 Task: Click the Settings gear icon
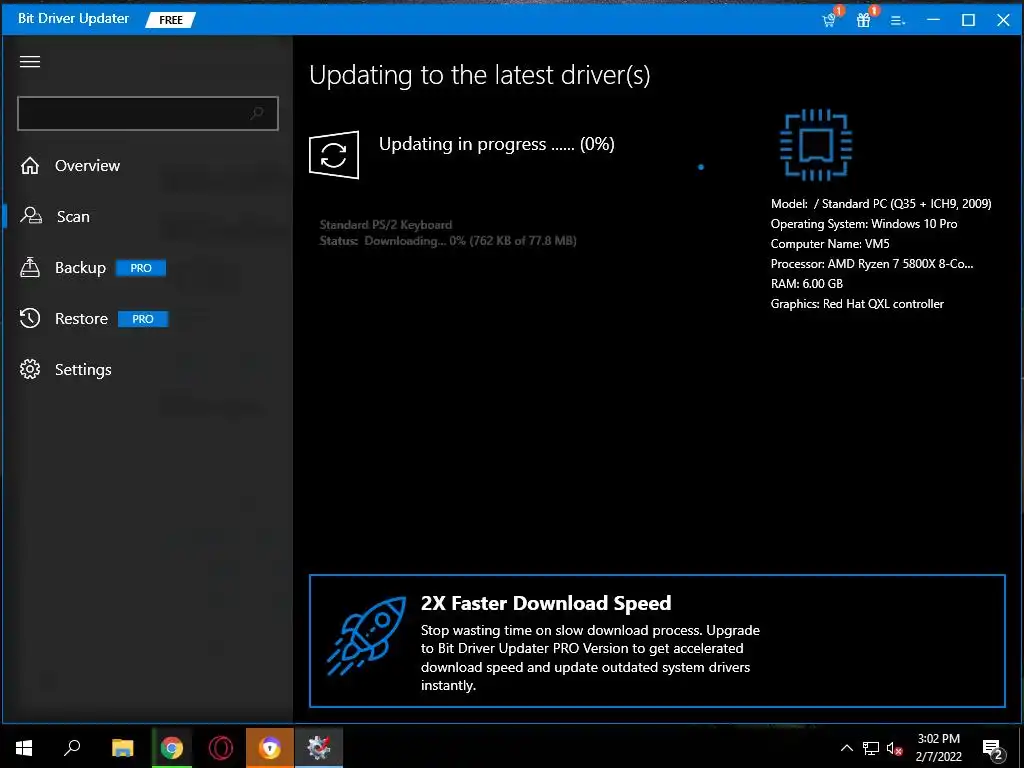coord(30,369)
